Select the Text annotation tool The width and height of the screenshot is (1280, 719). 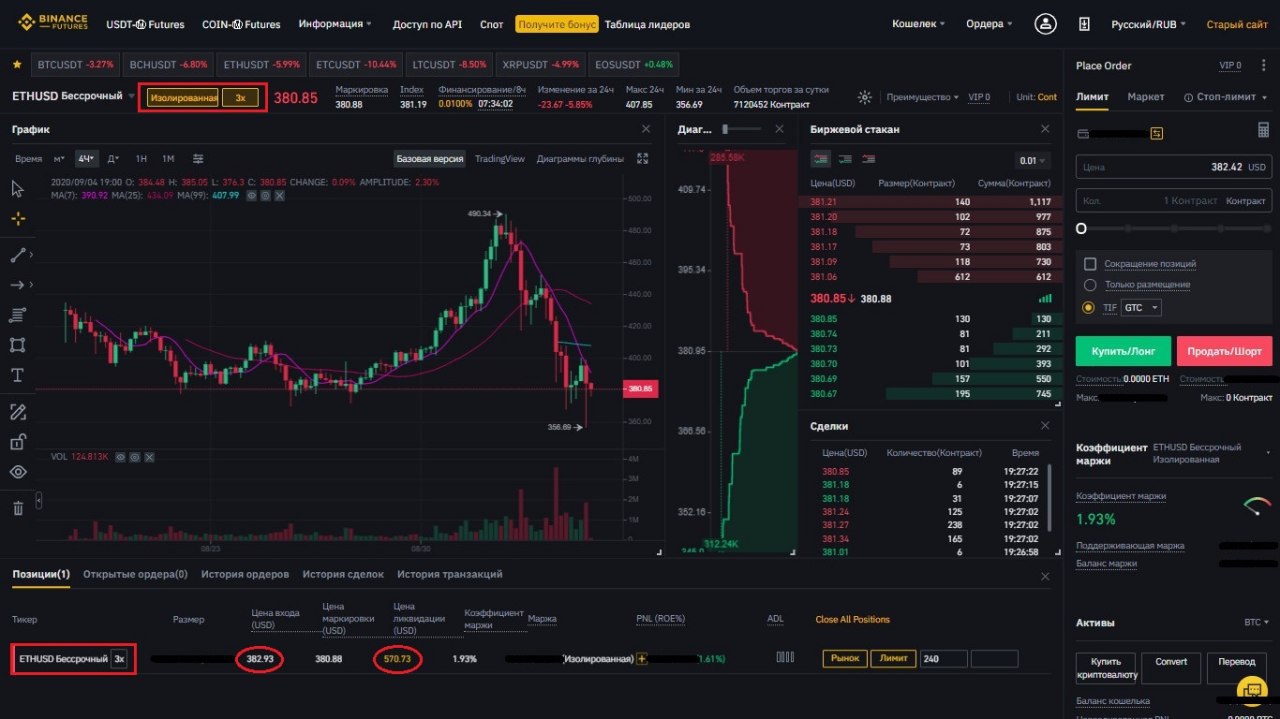click(x=17, y=375)
